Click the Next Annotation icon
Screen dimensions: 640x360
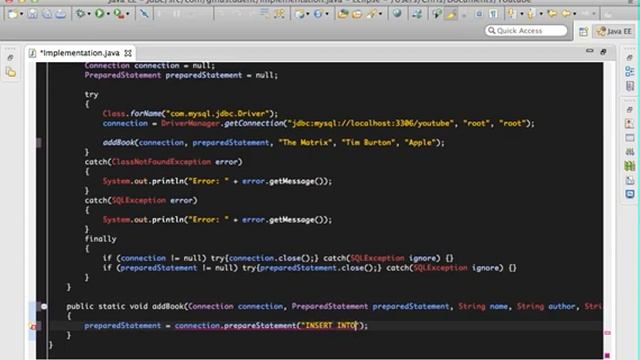point(511,13)
